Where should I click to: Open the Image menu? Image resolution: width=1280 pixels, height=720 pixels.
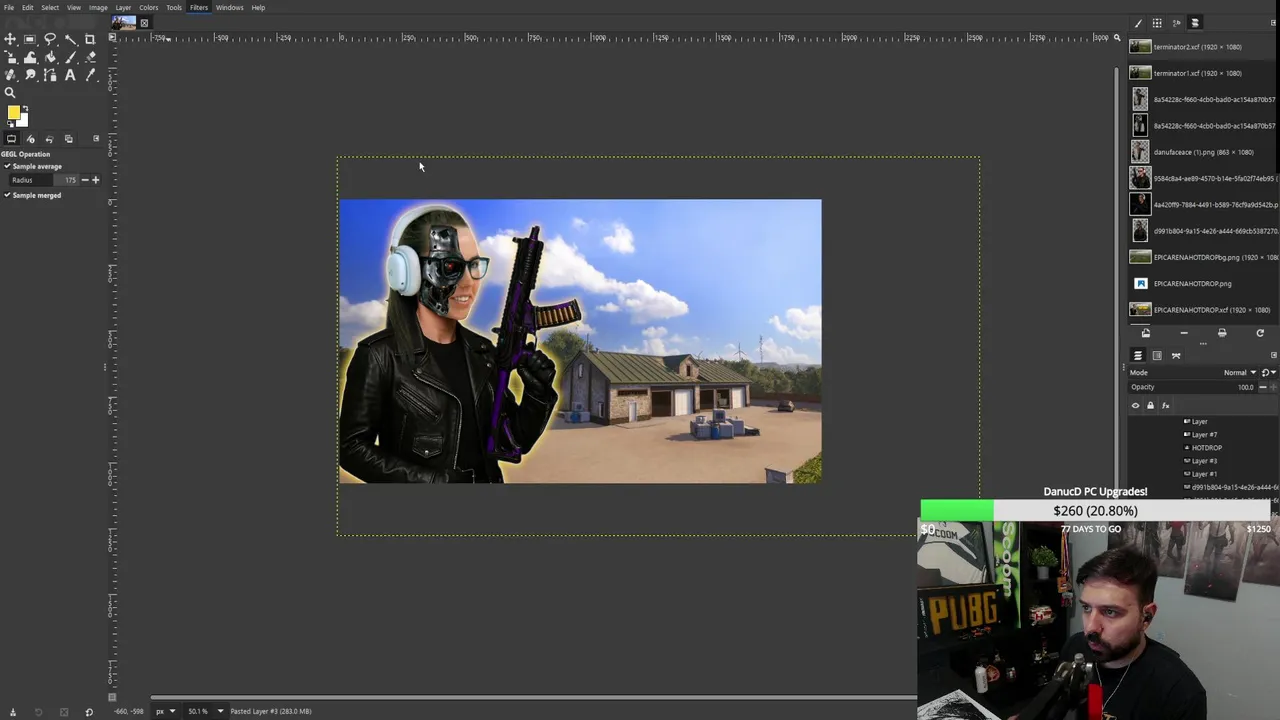98,7
